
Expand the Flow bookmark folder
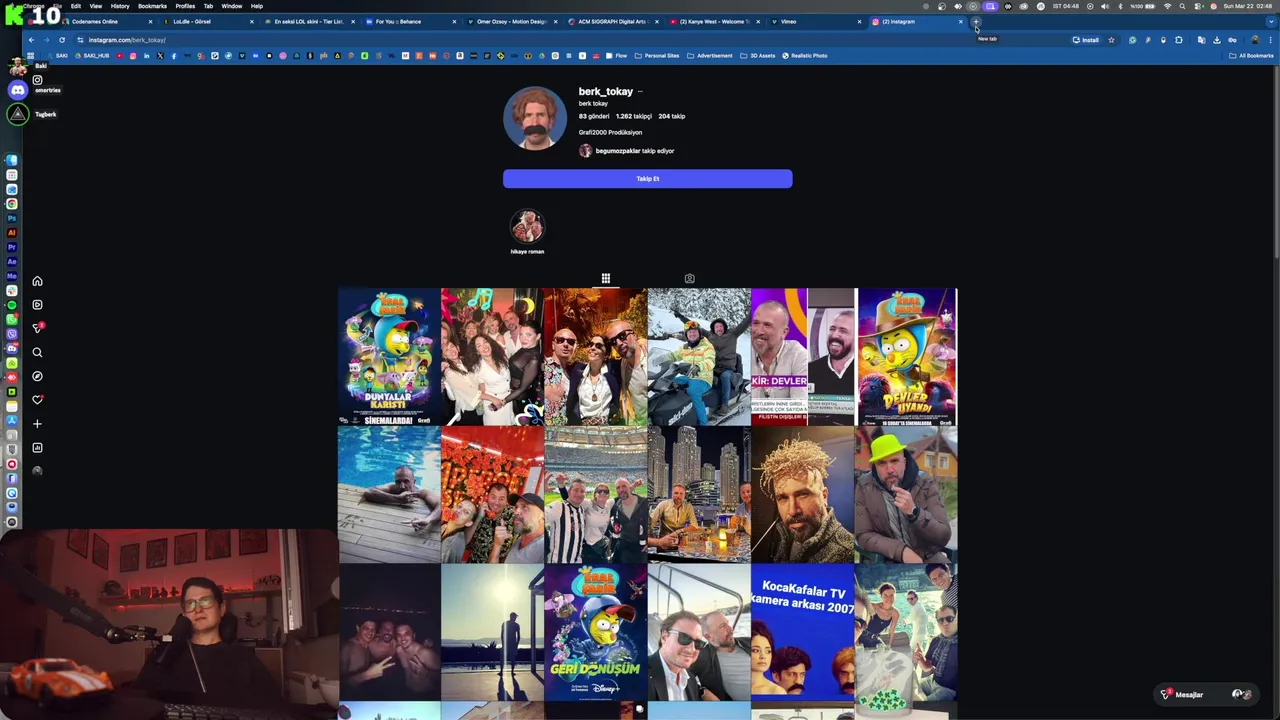[x=617, y=56]
